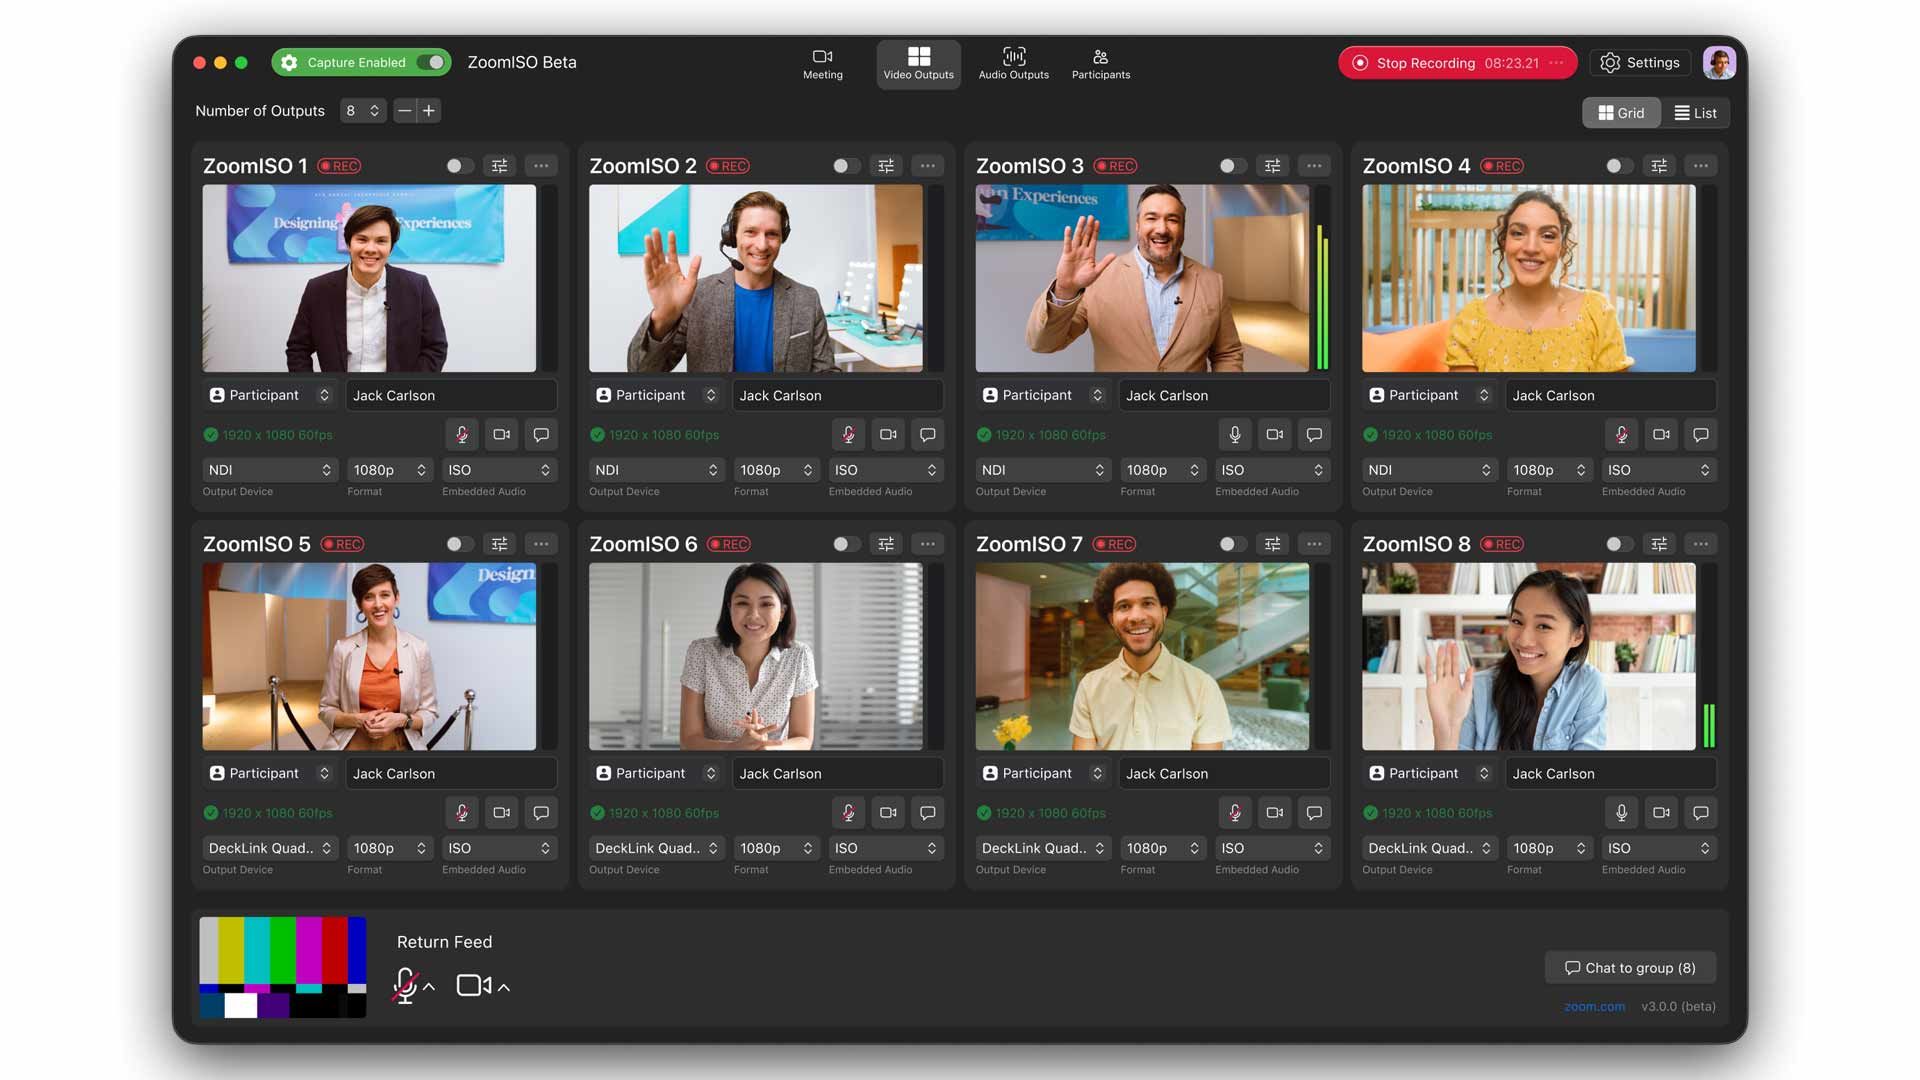Open more options for ZoomISO 5
Viewport: 1920px width, 1080px height.
(x=541, y=544)
